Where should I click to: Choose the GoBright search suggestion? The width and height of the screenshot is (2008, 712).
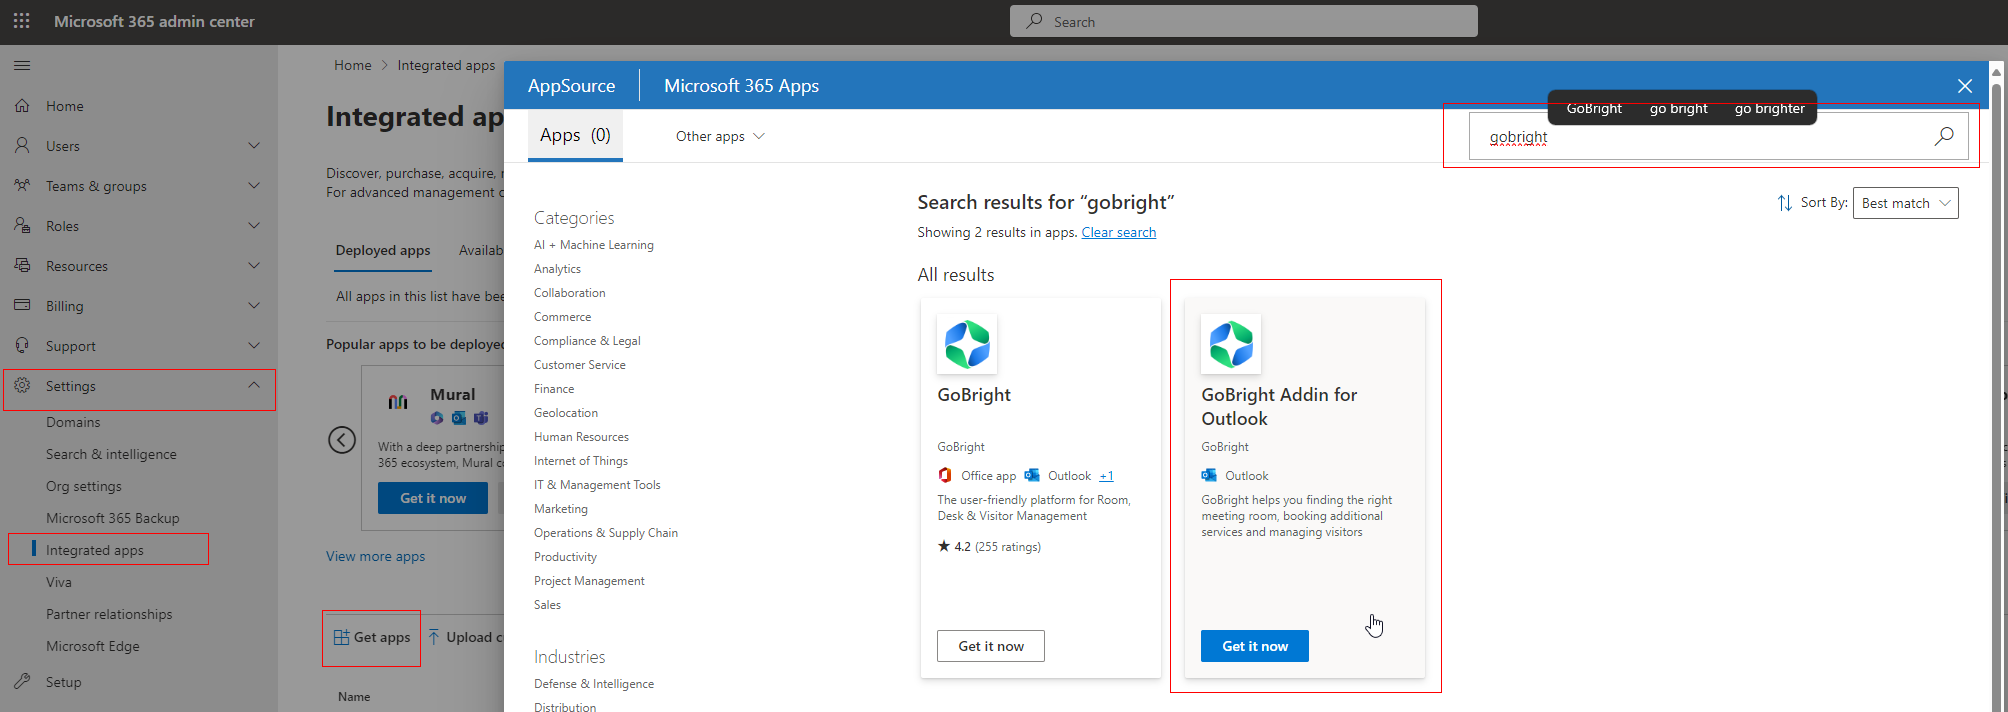tap(1594, 108)
